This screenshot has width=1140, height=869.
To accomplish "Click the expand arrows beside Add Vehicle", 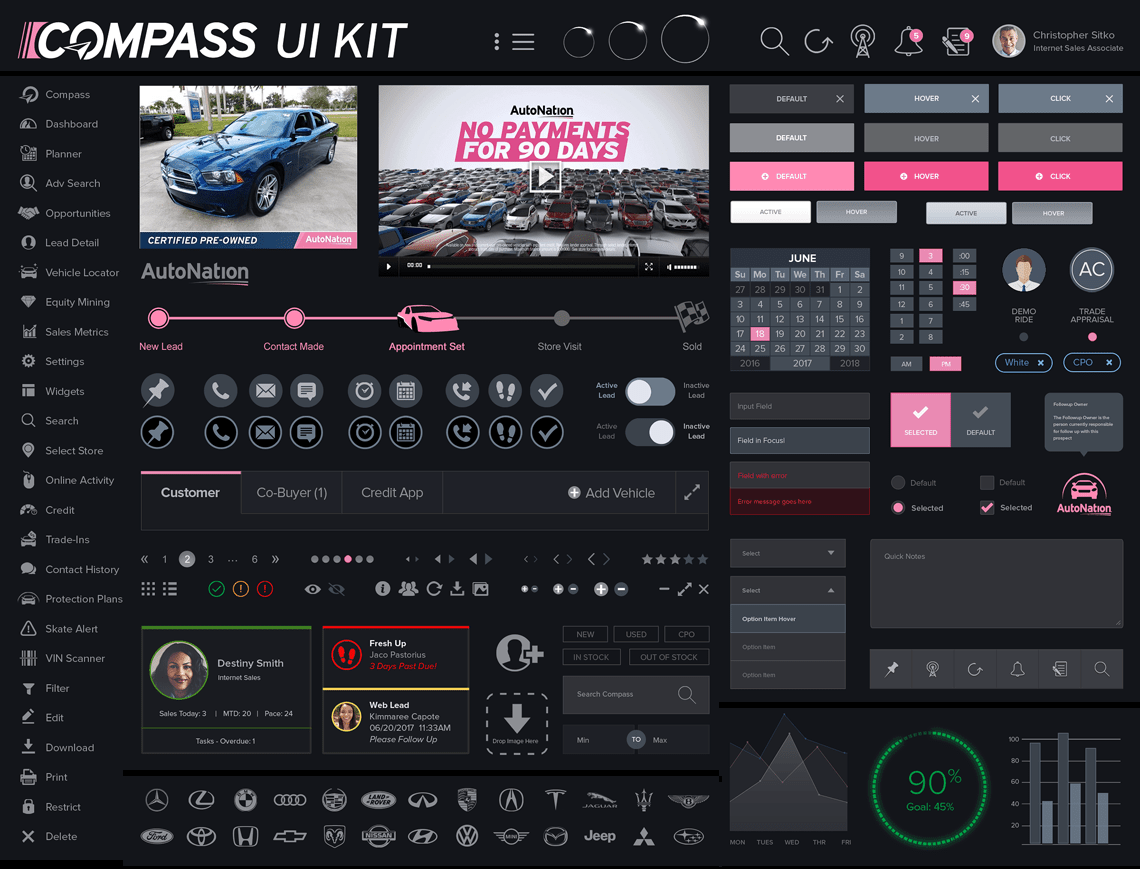I will click(691, 492).
